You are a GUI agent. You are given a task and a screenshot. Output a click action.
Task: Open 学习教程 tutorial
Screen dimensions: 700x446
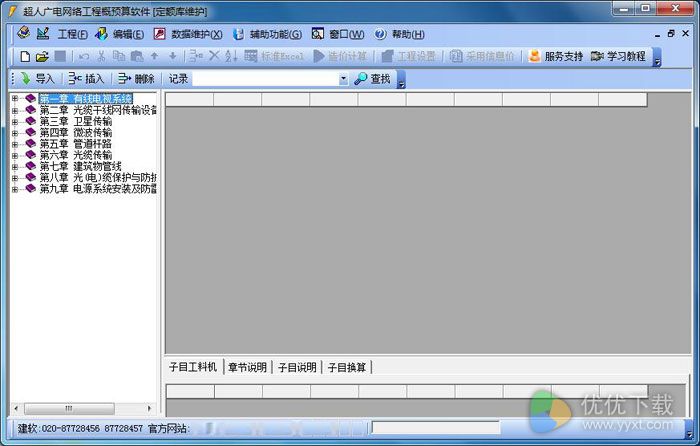coord(618,56)
